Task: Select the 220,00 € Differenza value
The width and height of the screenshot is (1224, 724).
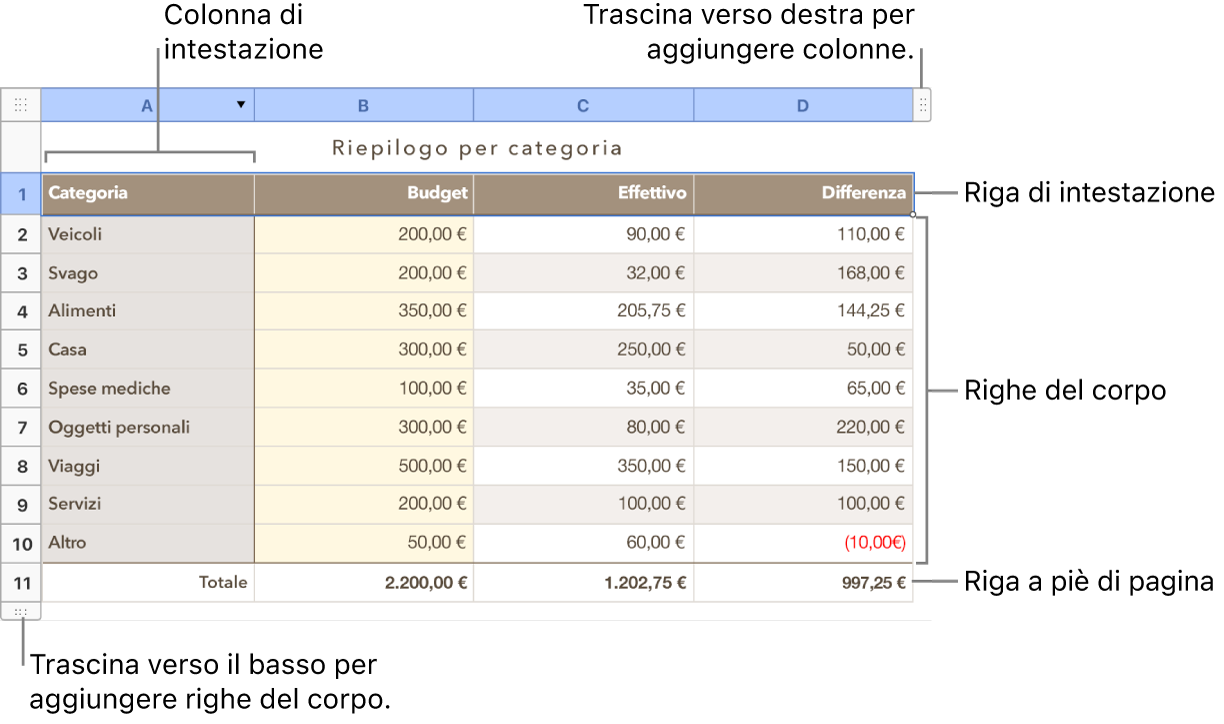Action: tap(803, 428)
